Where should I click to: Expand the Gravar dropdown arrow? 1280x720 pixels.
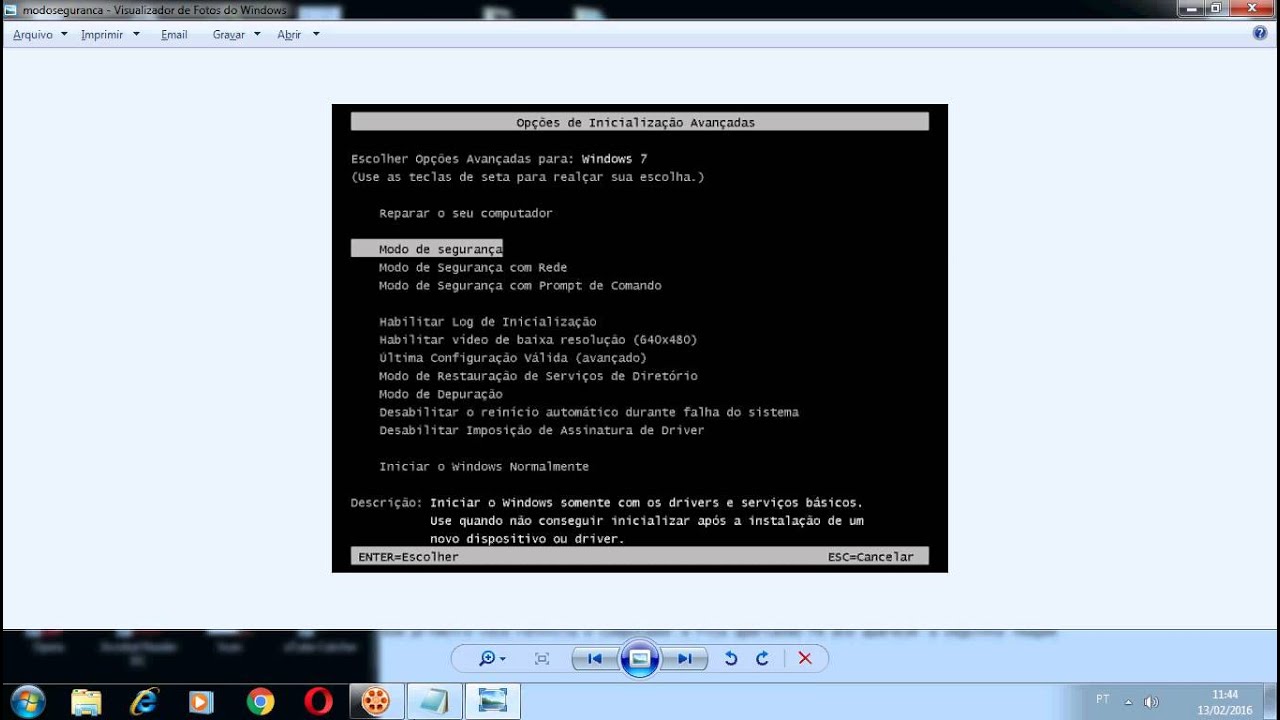point(257,34)
